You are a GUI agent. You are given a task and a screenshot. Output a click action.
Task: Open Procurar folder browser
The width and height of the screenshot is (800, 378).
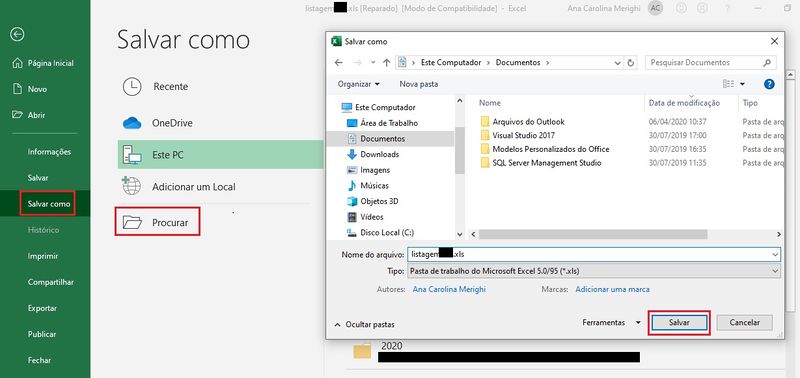pyautogui.click(x=157, y=221)
